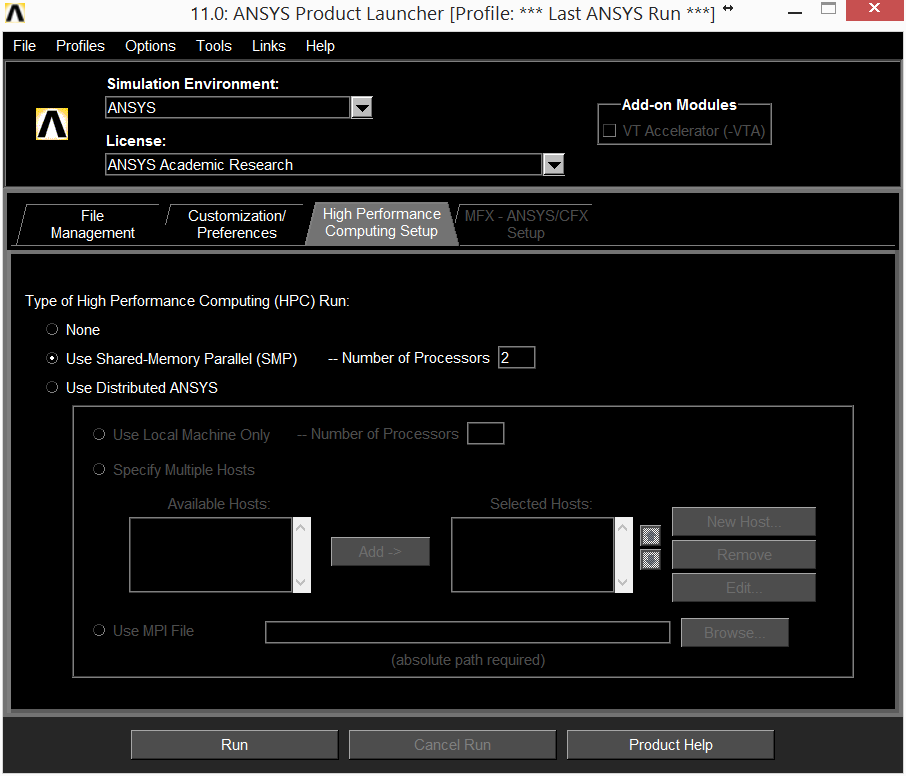Choose Specify Multiple Hosts option

(x=99, y=469)
